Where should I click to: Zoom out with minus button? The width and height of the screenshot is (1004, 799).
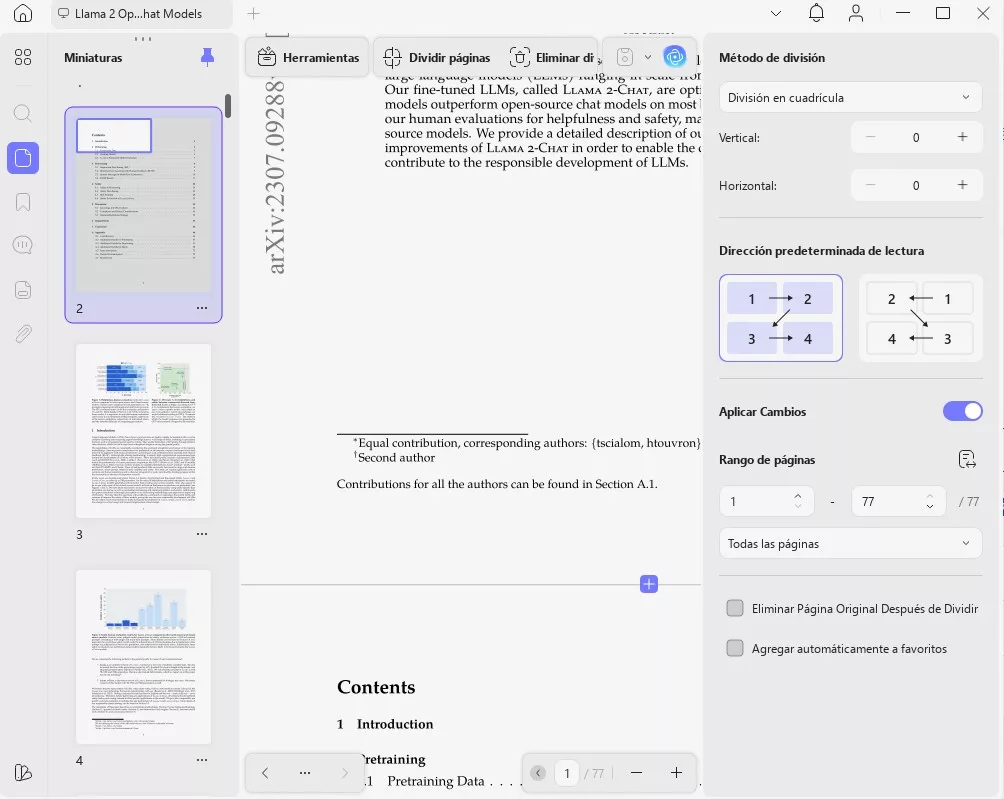636,773
